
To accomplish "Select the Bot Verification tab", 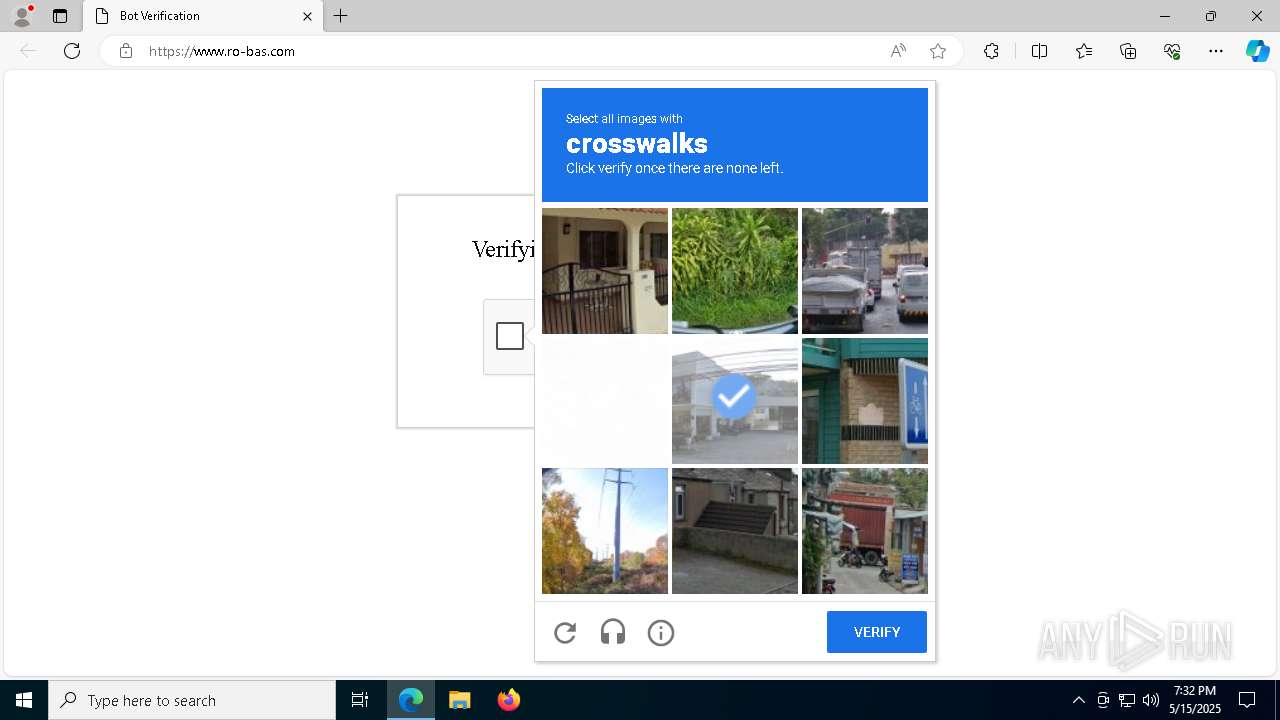I will [203, 16].
